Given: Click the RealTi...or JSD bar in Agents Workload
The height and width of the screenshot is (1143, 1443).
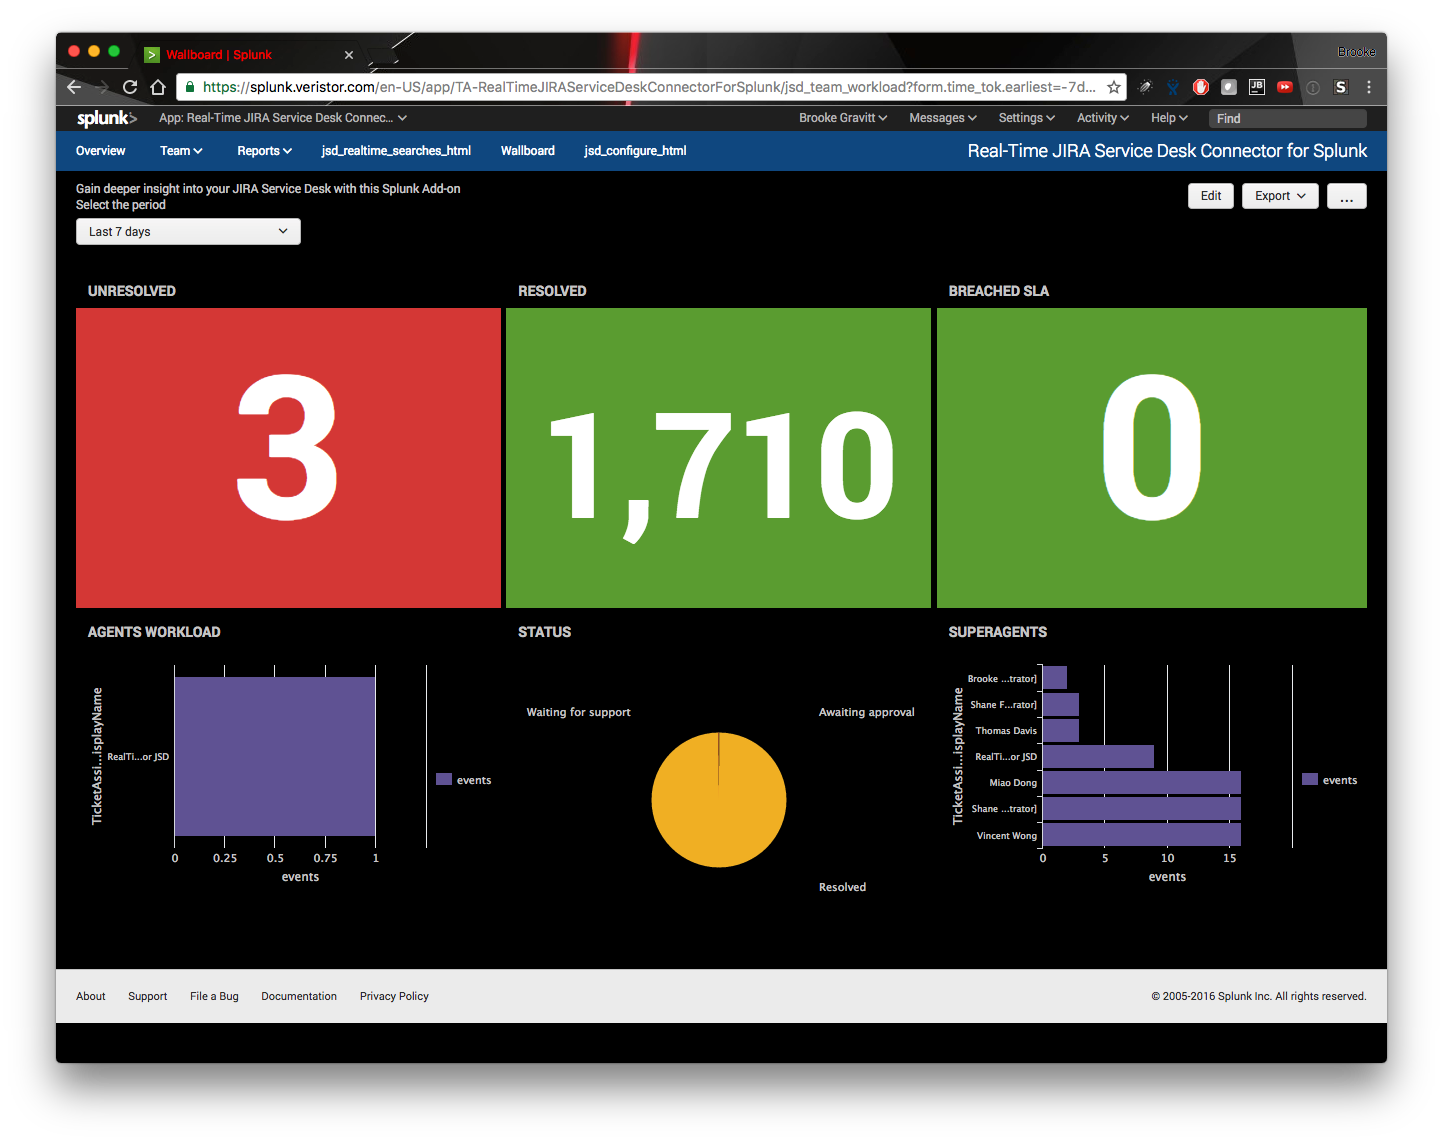Looking at the screenshot, I should tap(275, 757).
